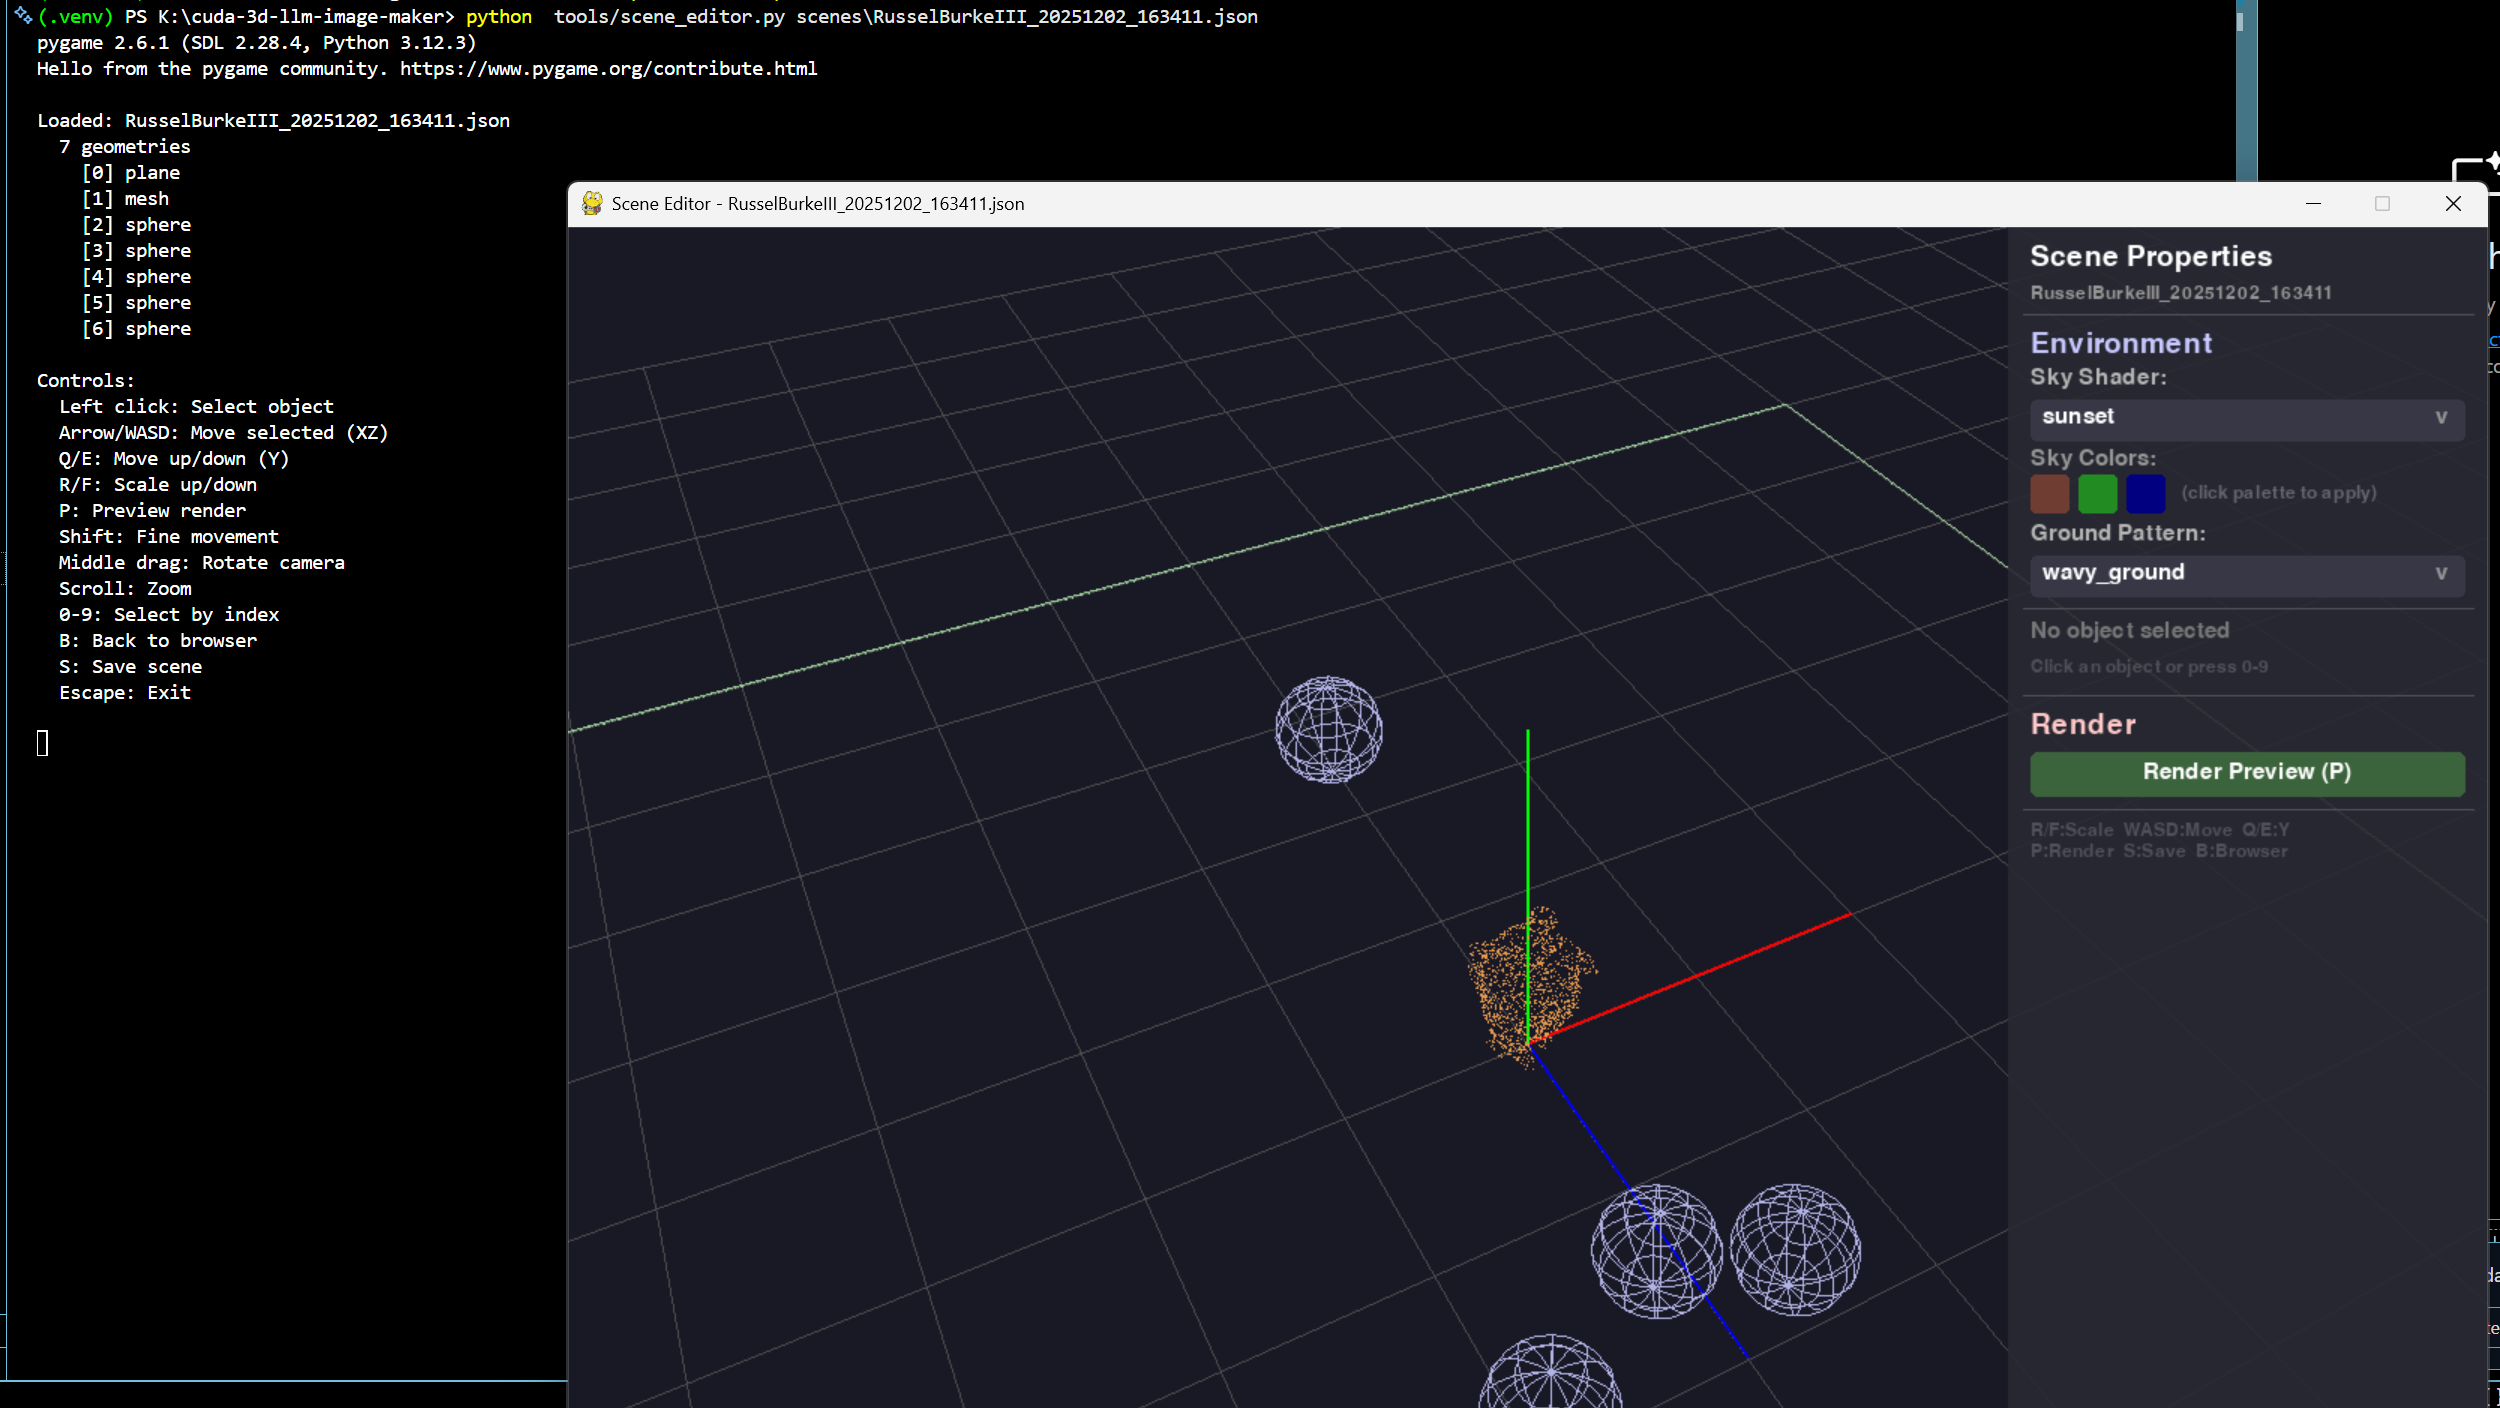Click the terminal prompt icon before (.venv)
Viewport: 2500px width, 1408px height.
[x=23, y=15]
